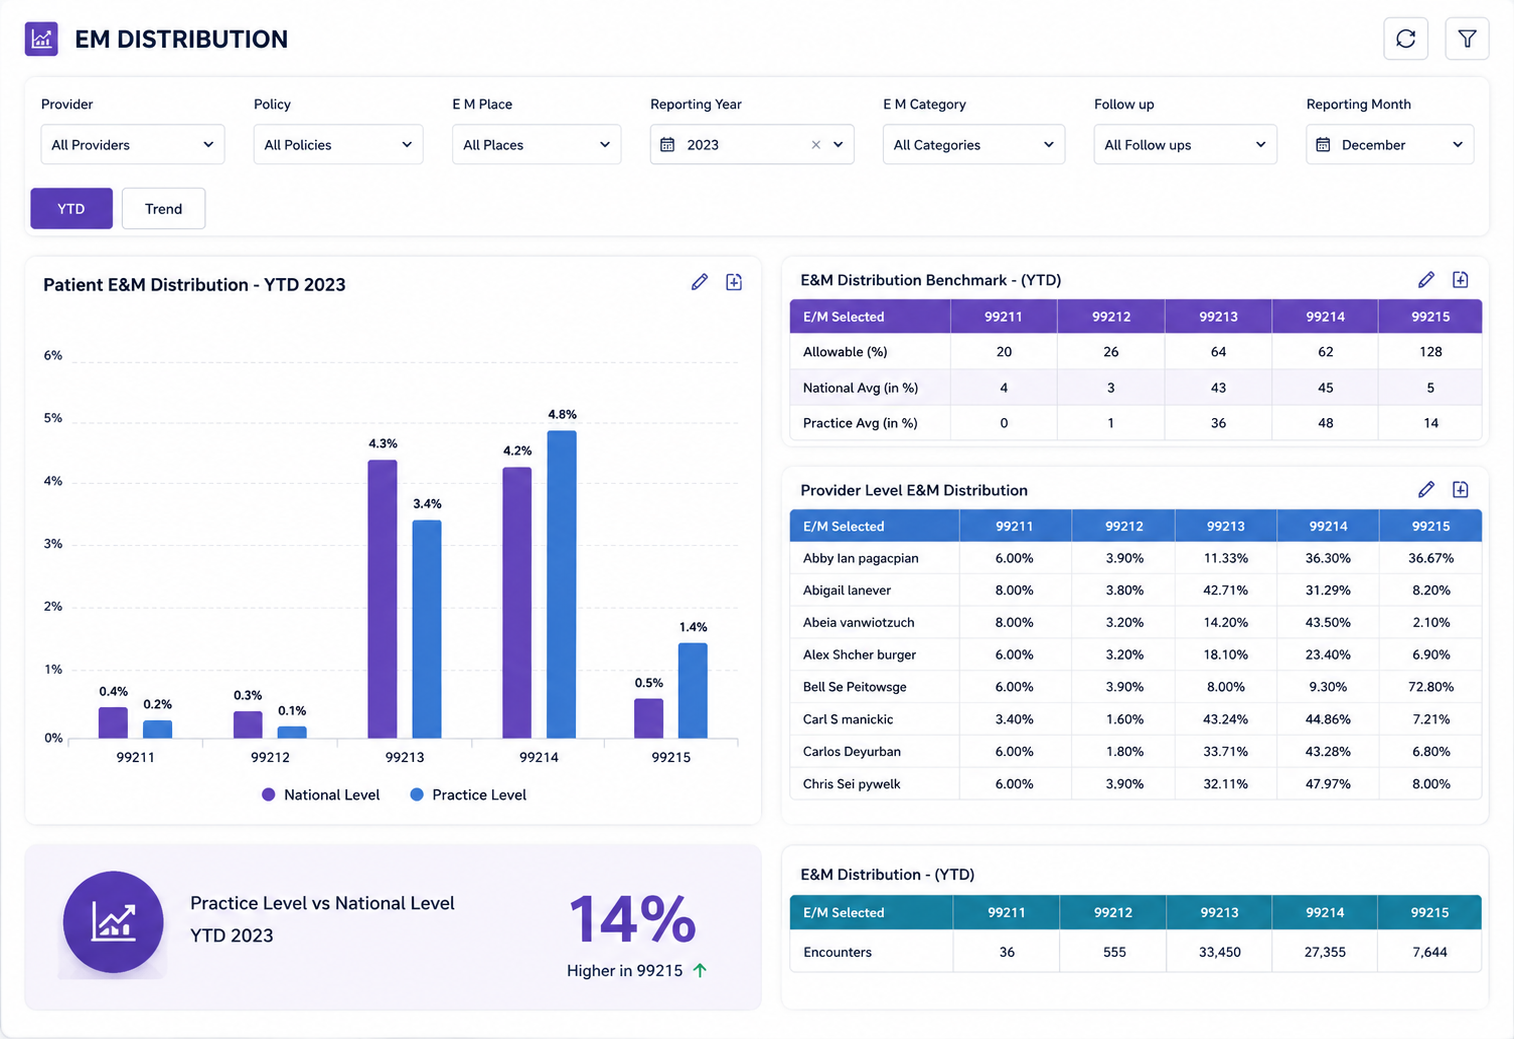The image size is (1514, 1039).
Task: Click the round trend chart icon
Action: (113, 922)
